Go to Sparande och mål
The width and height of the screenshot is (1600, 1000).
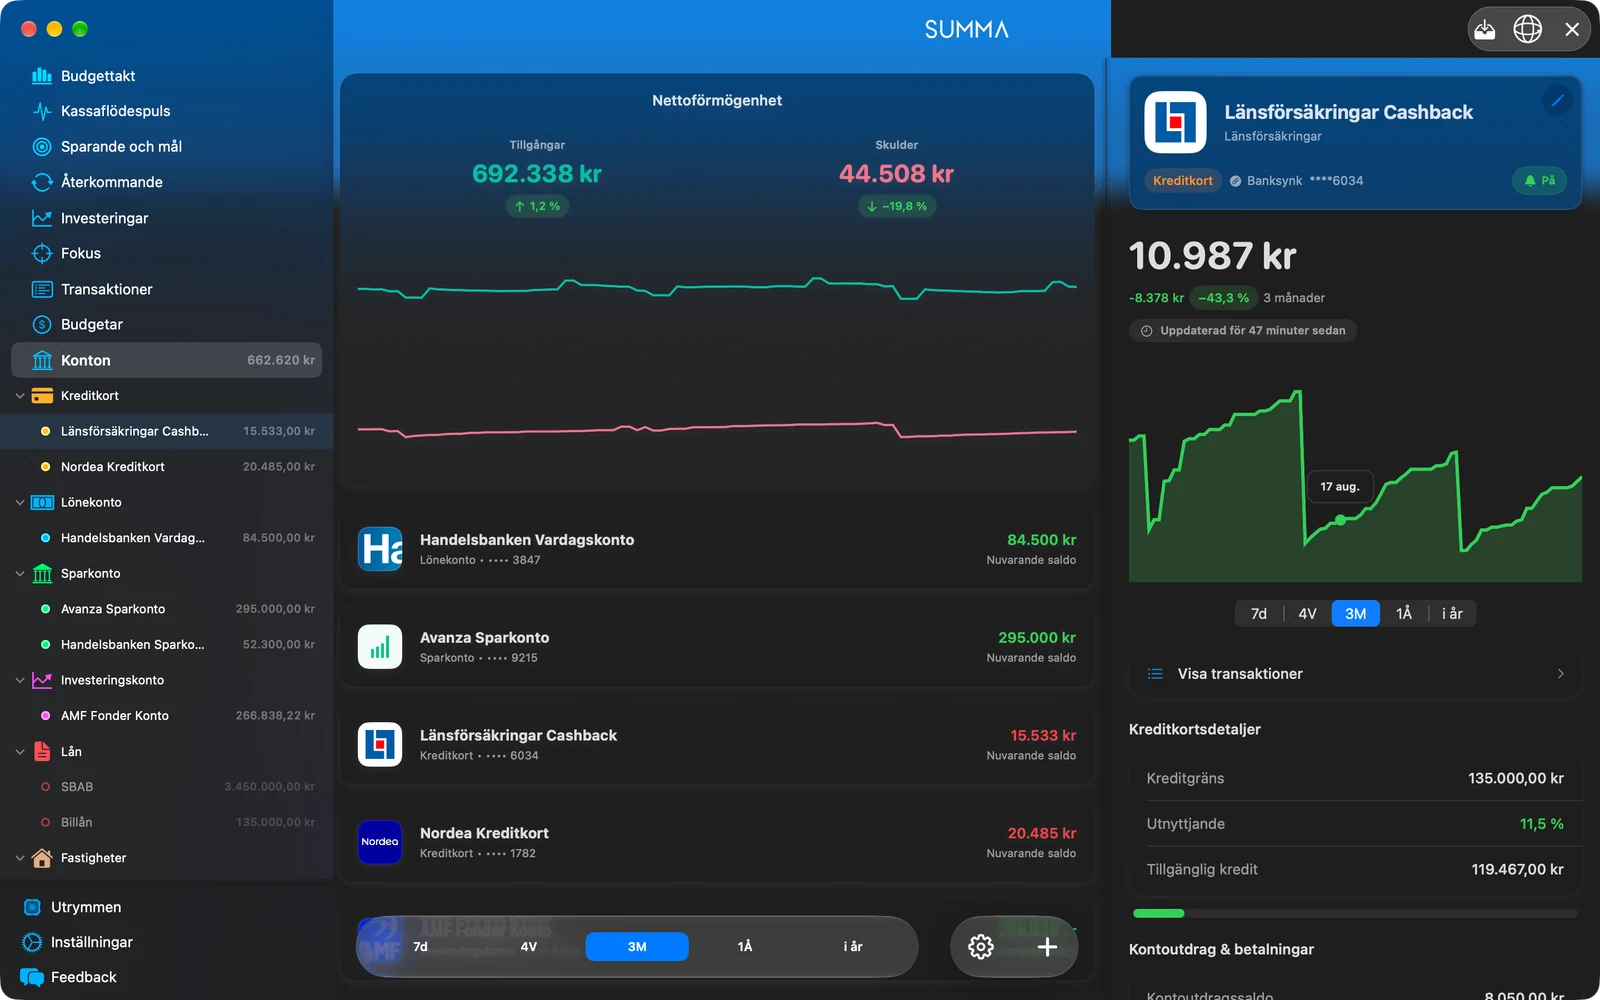point(107,147)
